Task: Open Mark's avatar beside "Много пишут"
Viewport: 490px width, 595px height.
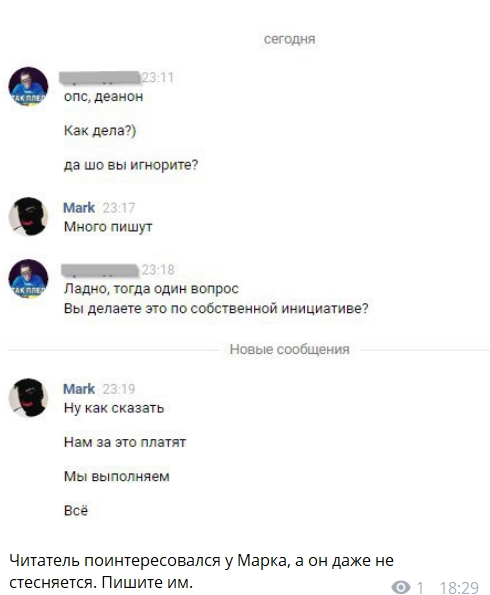Action: point(28,217)
